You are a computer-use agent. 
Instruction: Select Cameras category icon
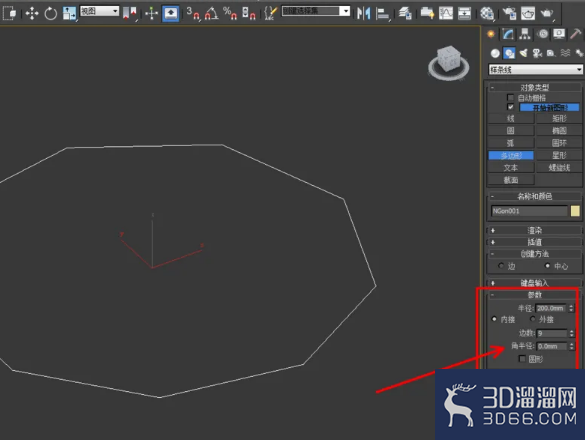click(x=537, y=53)
